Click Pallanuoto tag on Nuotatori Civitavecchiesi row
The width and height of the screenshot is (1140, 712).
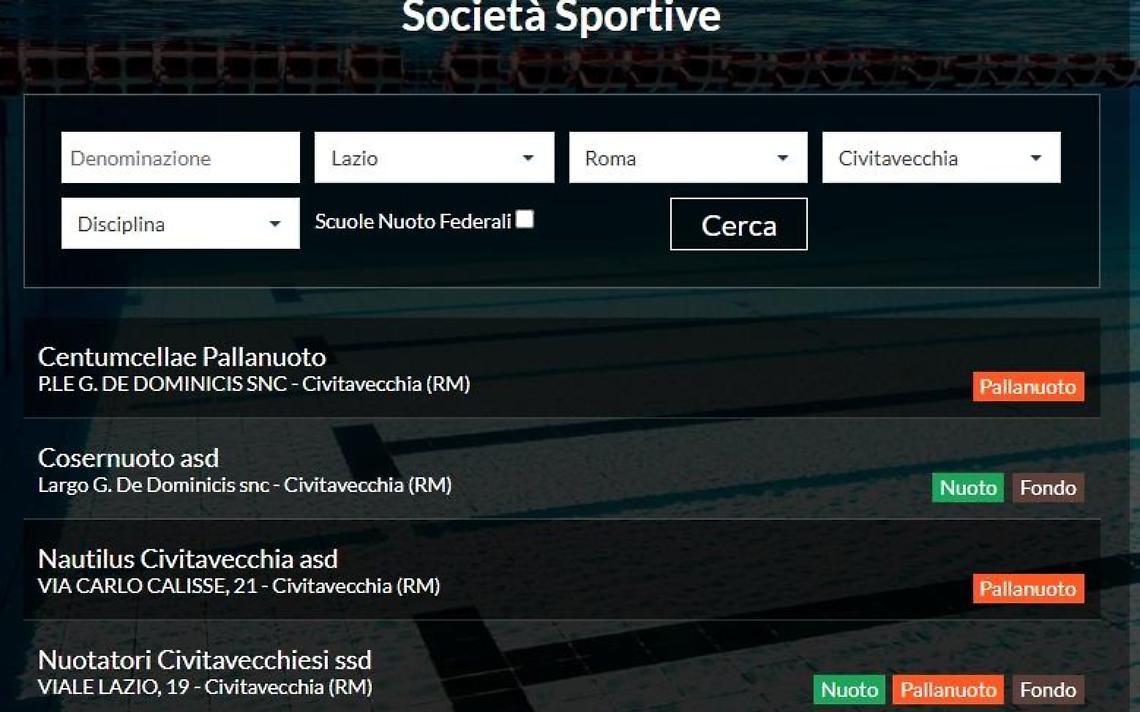pos(948,689)
